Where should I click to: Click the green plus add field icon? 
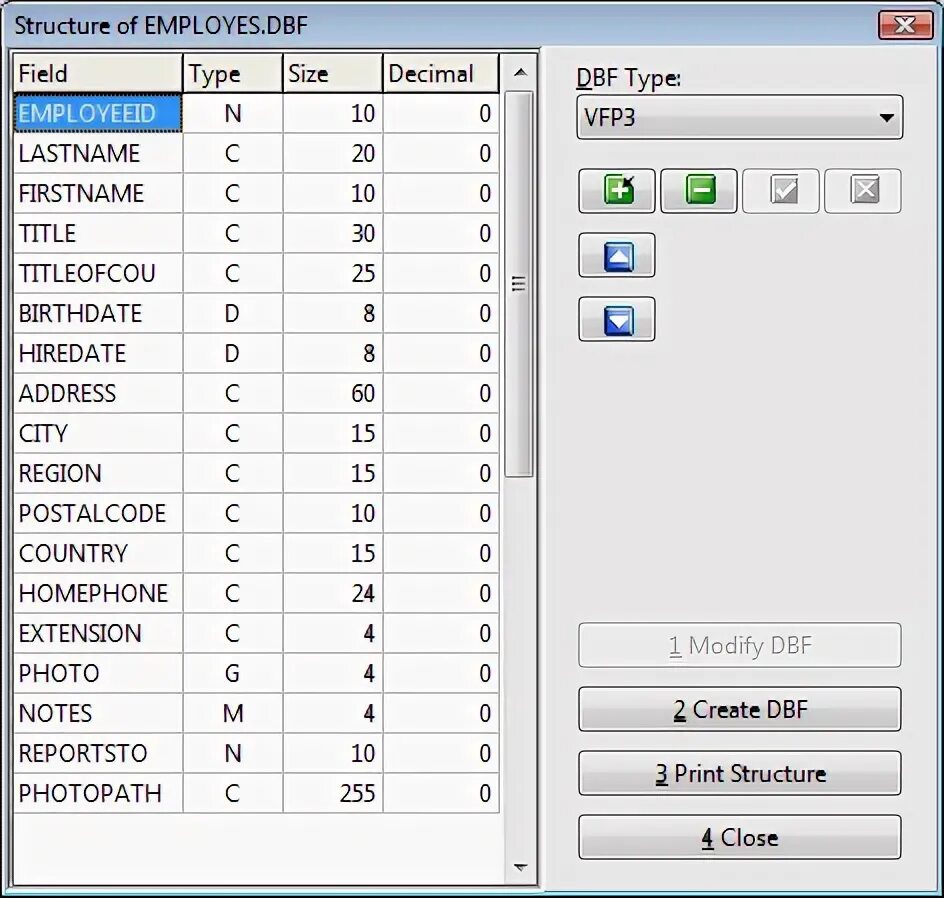coord(616,191)
